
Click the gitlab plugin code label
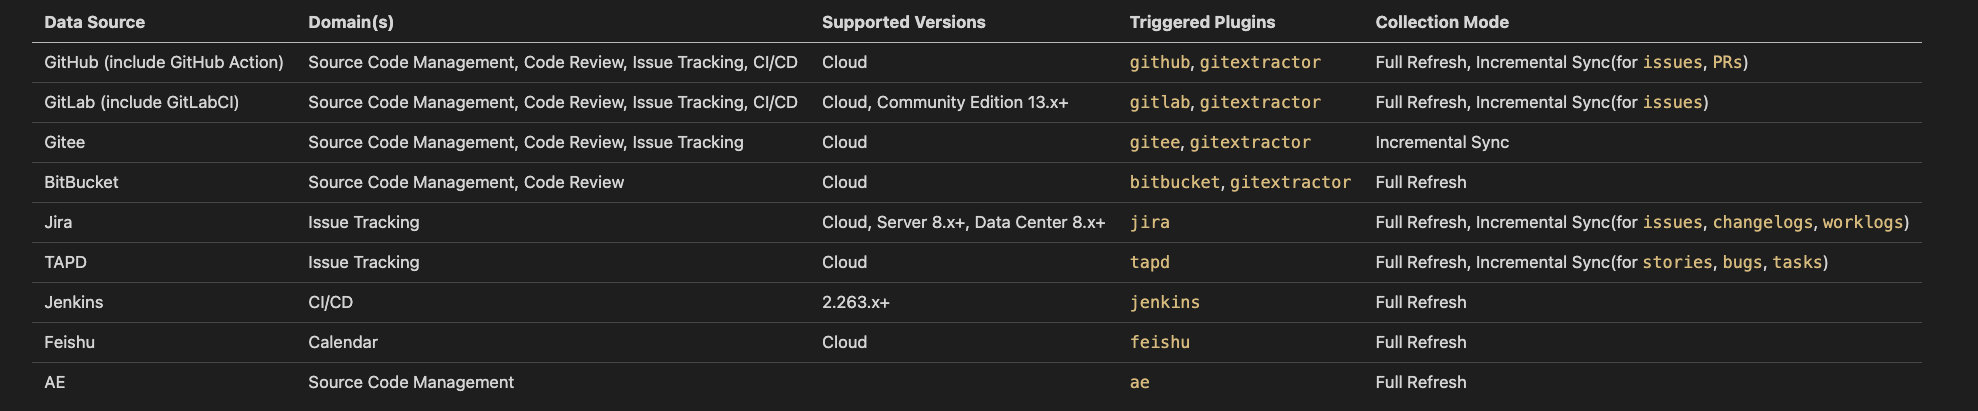[1159, 102]
